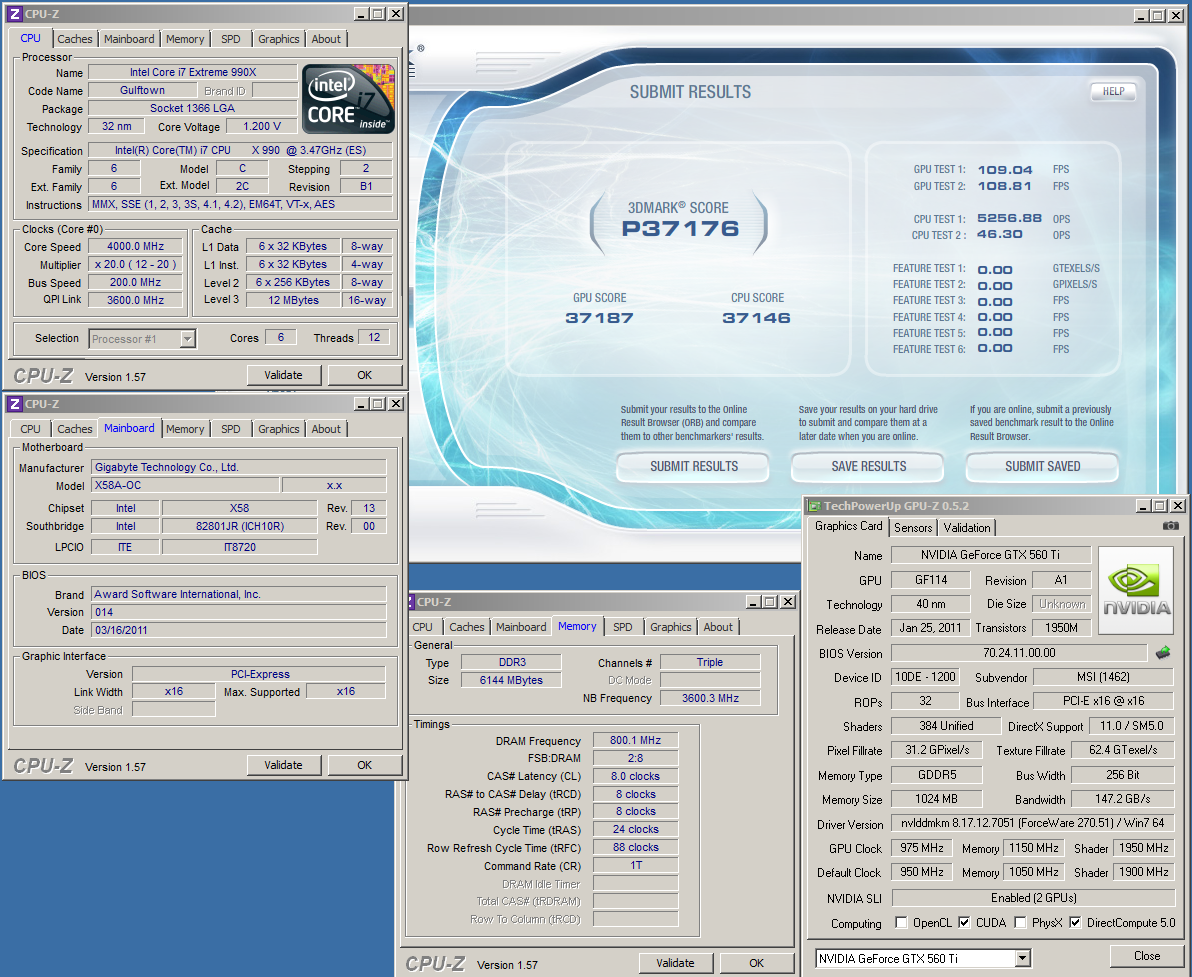Click the Intel Core i7 logo
The height and width of the screenshot is (977, 1192).
(348, 99)
